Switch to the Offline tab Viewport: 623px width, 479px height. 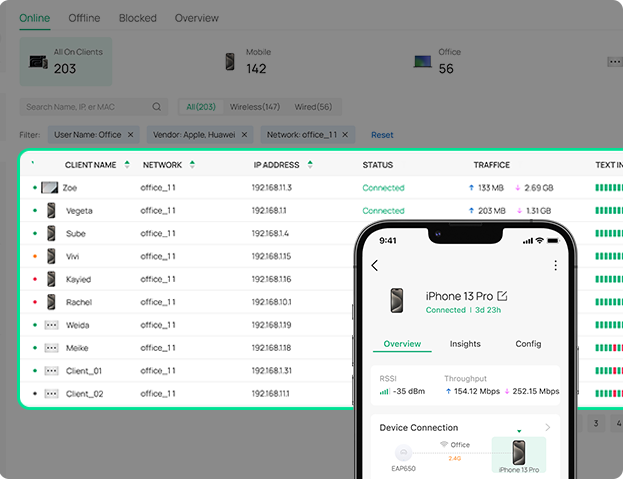coord(84,18)
